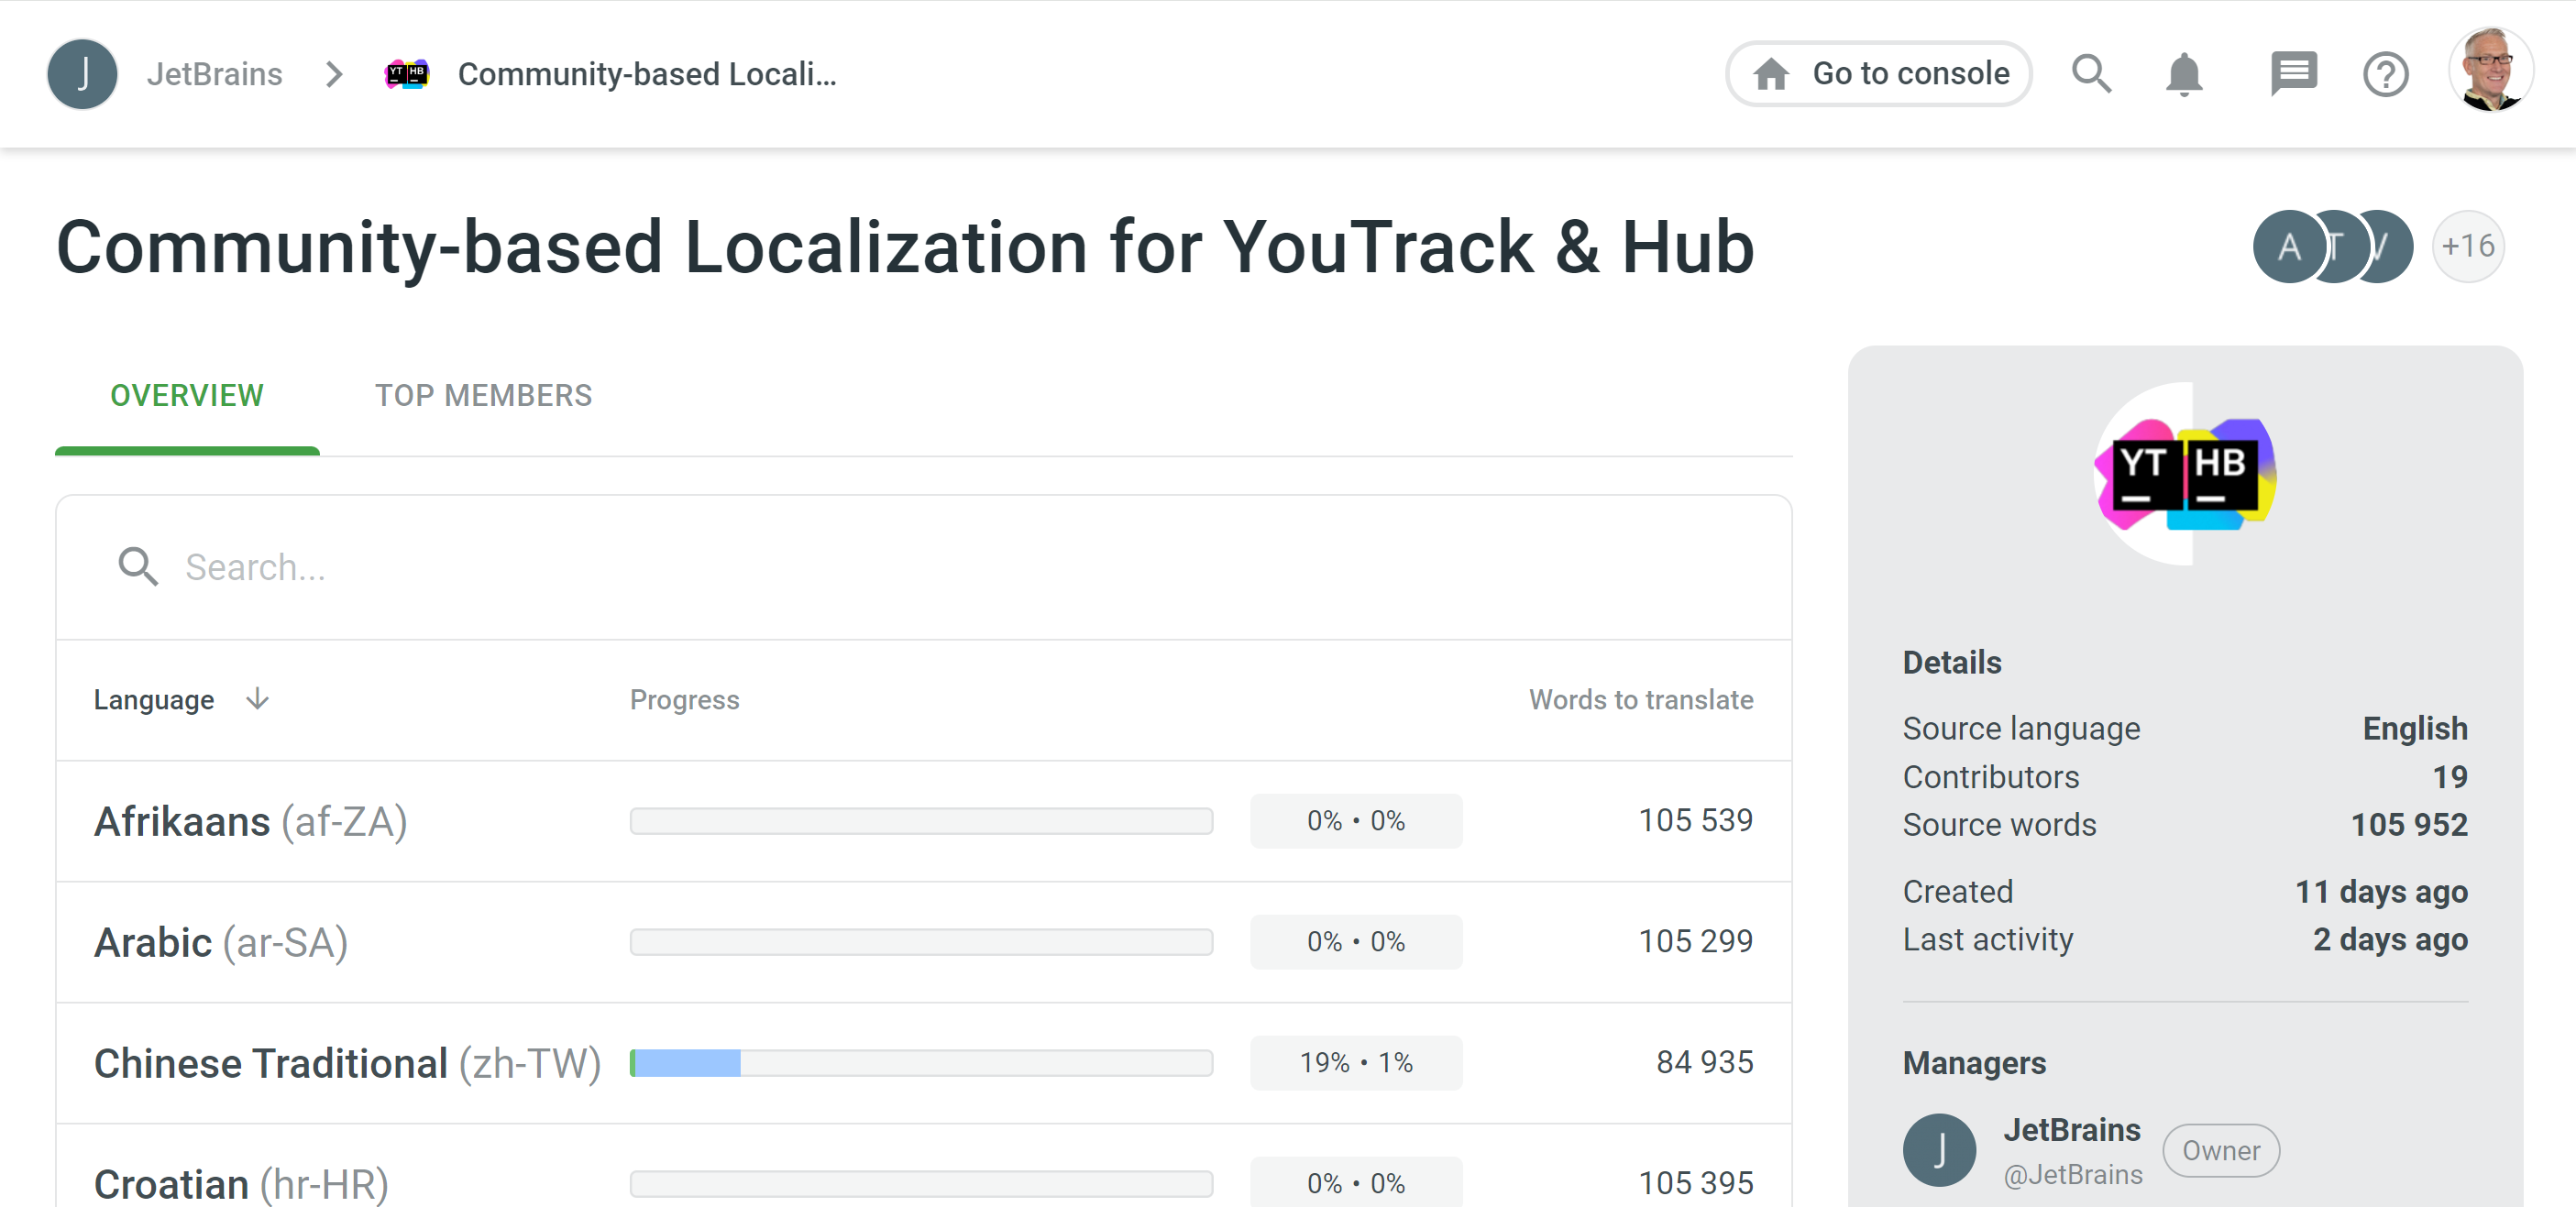The height and width of the screenshot is (1207, 2576).
Task: Click the YT HB project logo in Details panel
Action: pos(2186,477)
